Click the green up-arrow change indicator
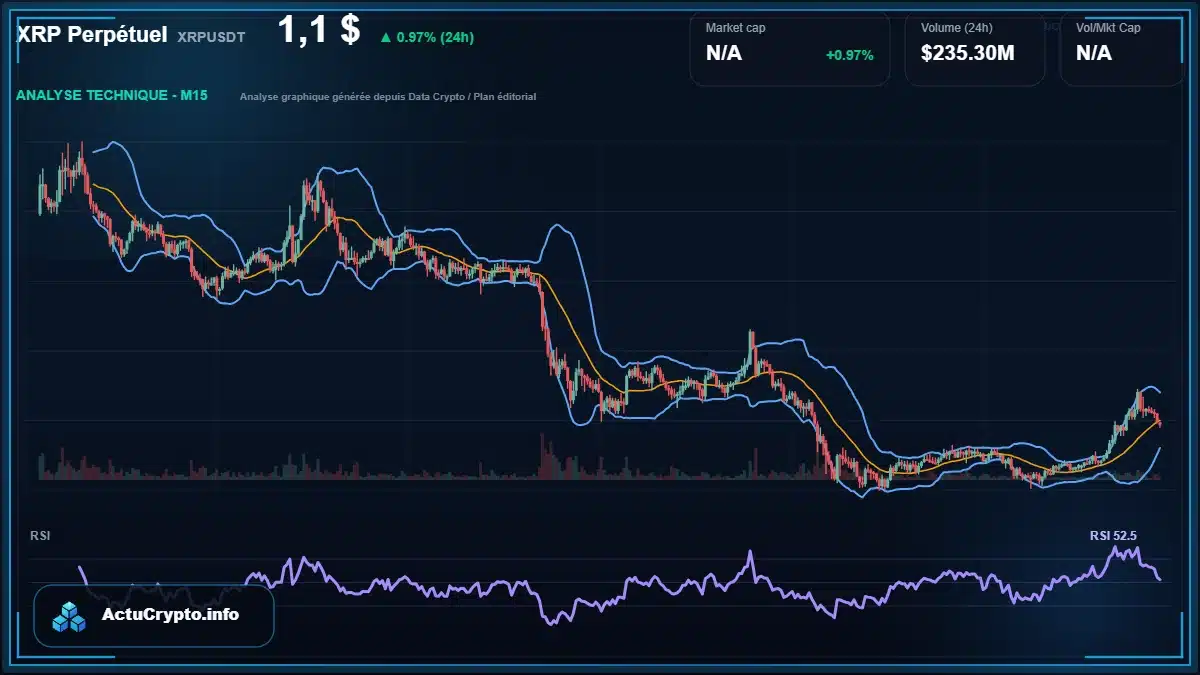 click(x=385, y=37)
